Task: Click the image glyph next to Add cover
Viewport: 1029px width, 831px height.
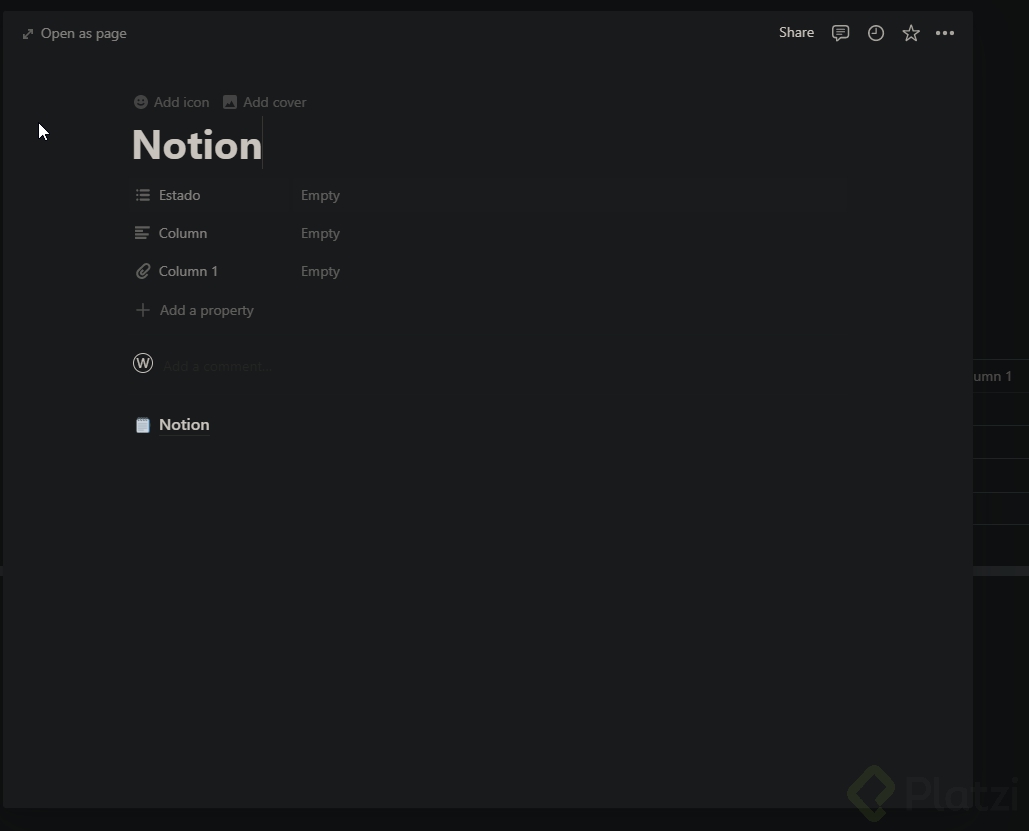Action: click(x=230, y=102)
